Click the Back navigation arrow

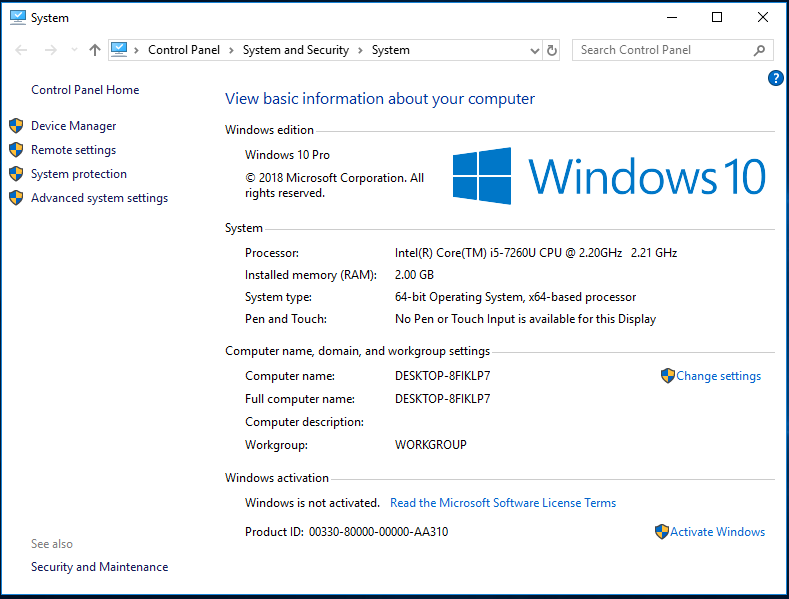[21, 50]
